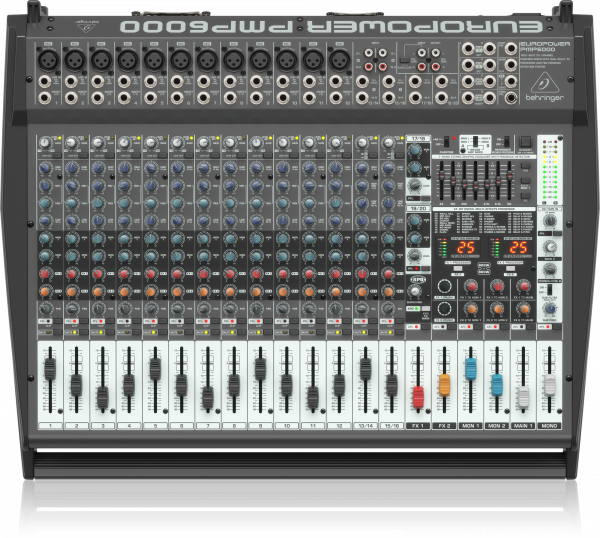The image size is (600, 538).
Task: Grab the channel 5 fader cap
Action: click(155, 369)
